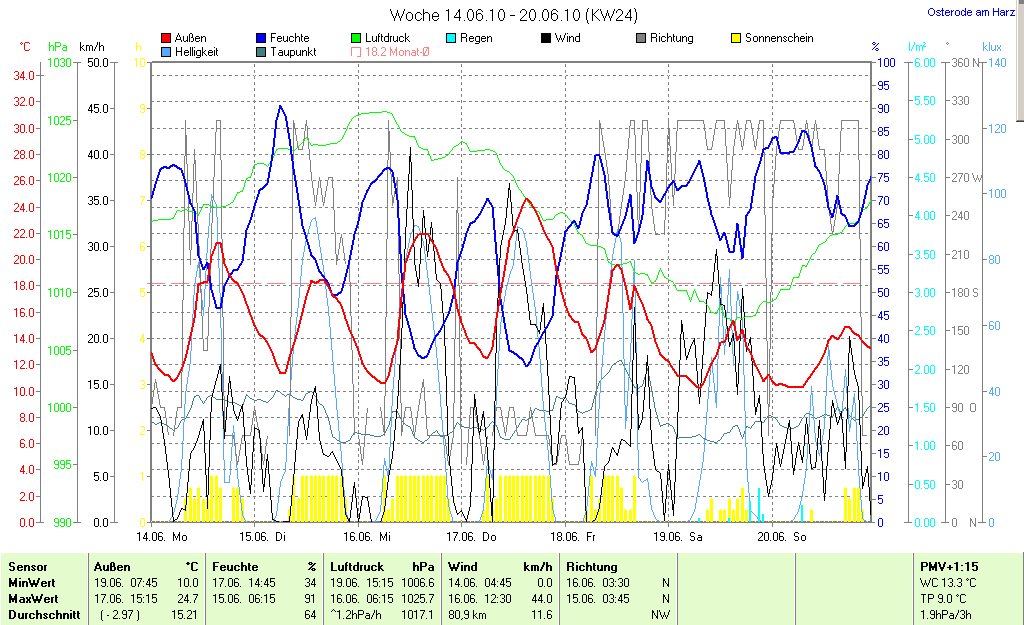The height and width of the screenshot is (625, 1024).
Task: Click the PMV+1:15 header
Action: (949, 567)
